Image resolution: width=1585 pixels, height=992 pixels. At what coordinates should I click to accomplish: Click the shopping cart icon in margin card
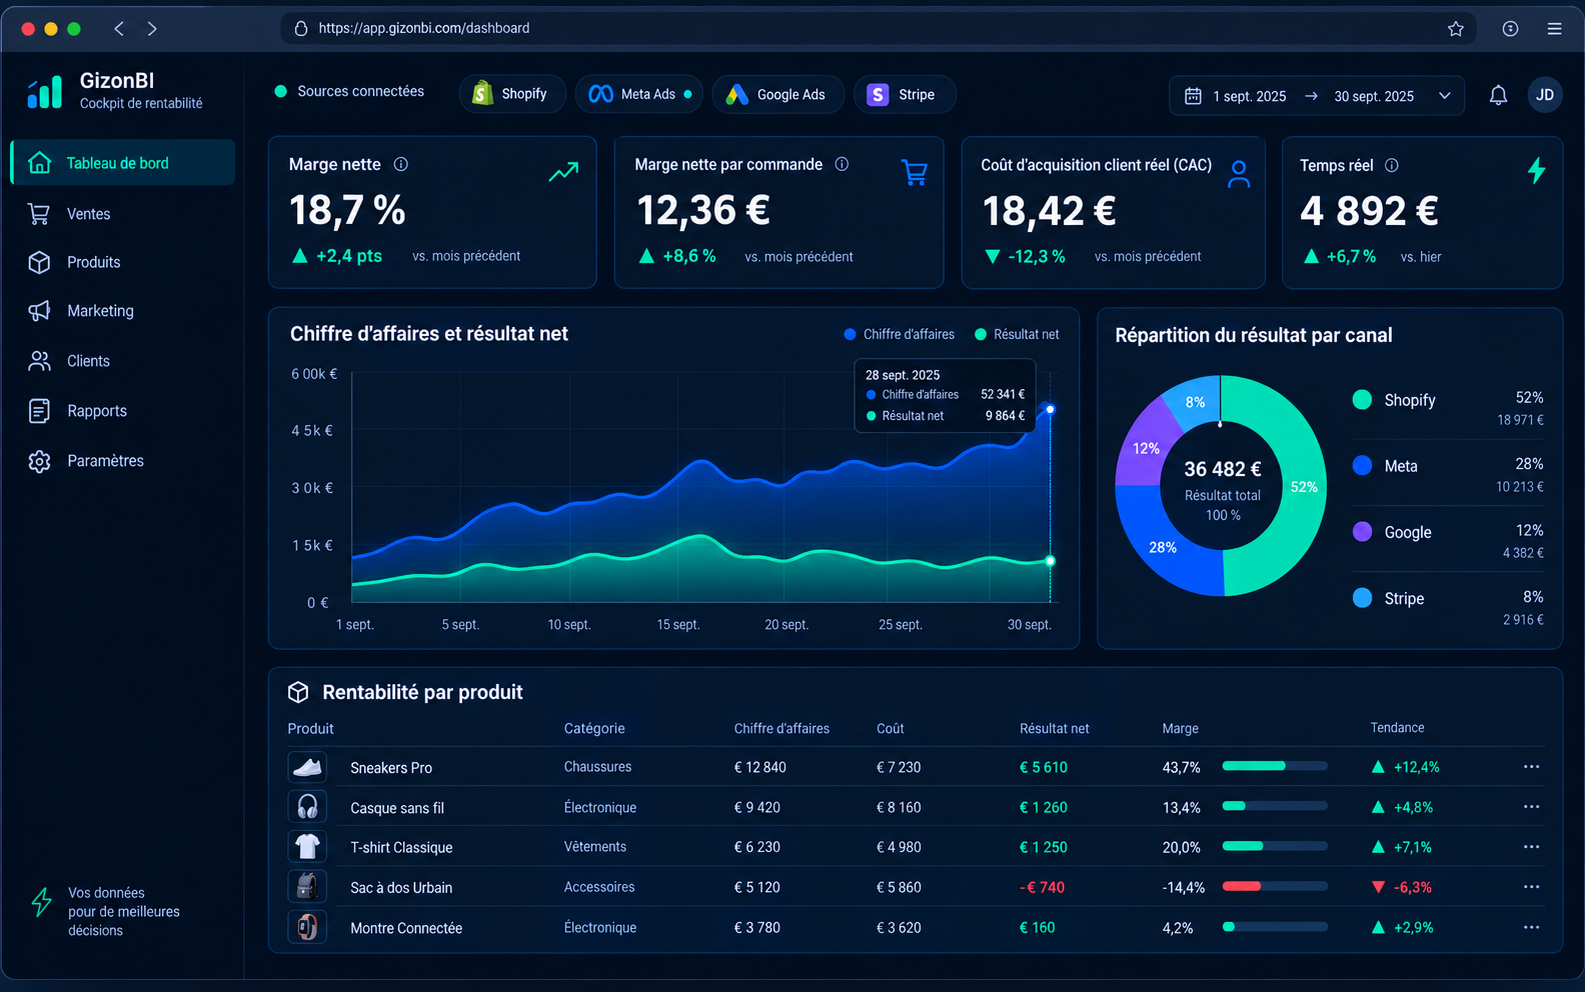[914, 173]
